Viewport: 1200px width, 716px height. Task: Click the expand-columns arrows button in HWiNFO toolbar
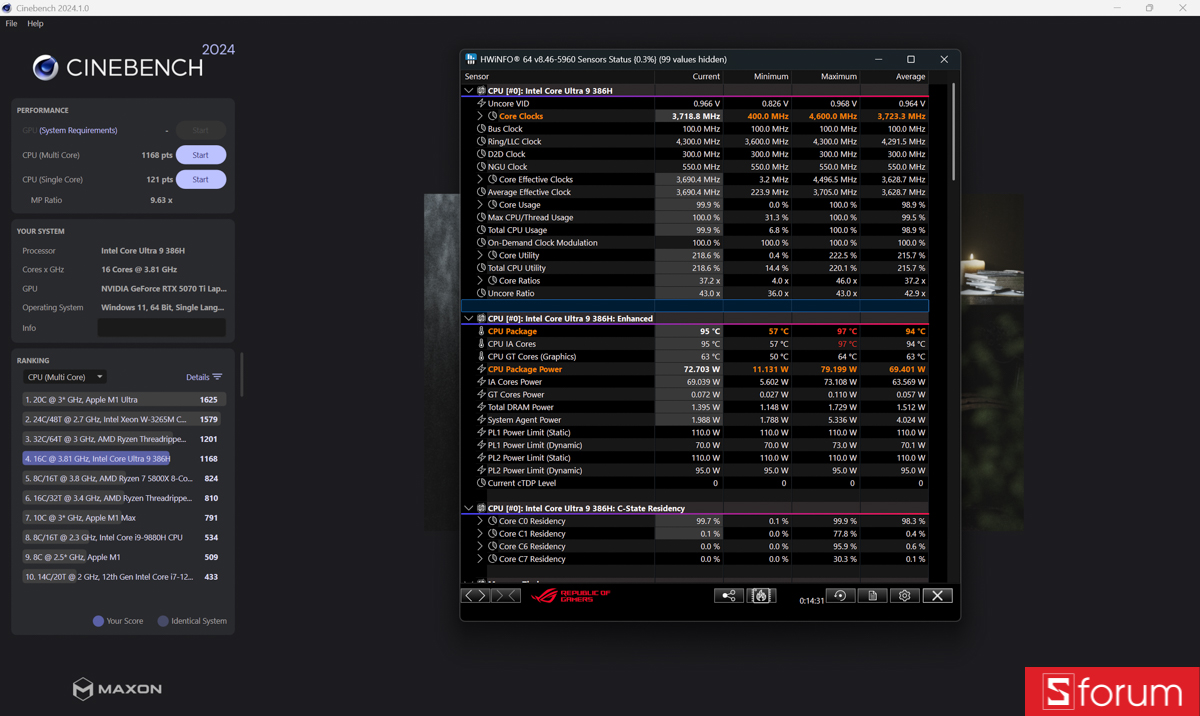[475, 596]
